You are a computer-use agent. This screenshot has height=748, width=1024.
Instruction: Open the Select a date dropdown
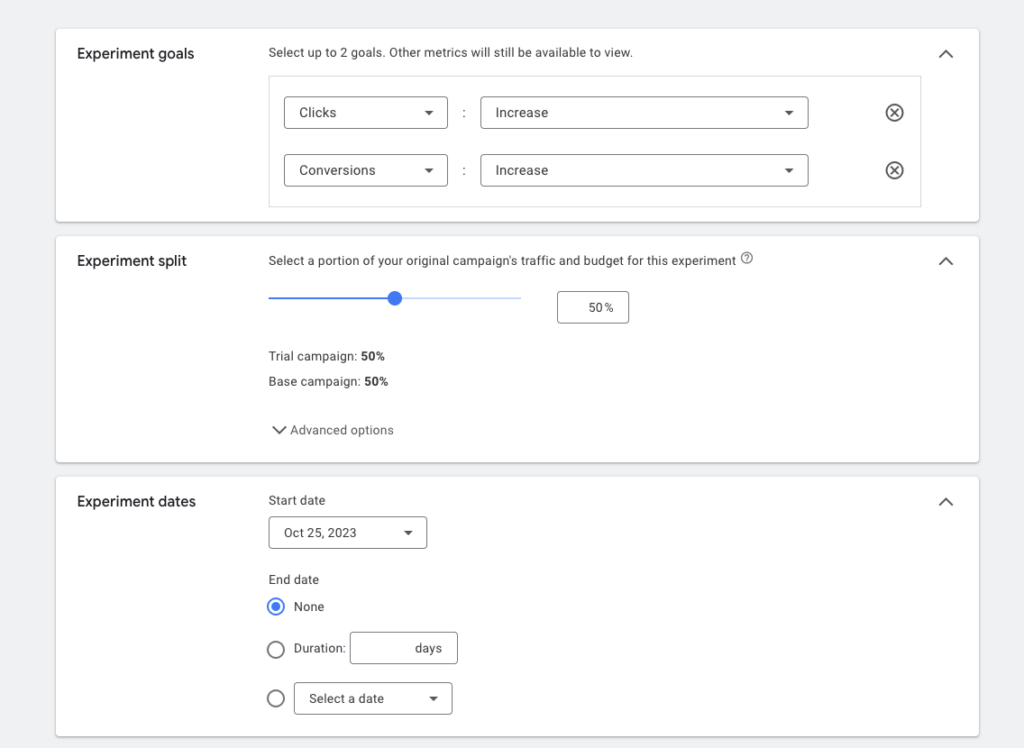click(372, 698)
